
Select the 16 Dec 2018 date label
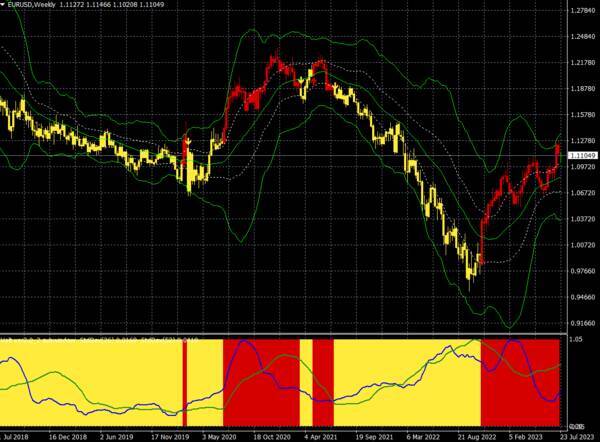coord(68,437)
